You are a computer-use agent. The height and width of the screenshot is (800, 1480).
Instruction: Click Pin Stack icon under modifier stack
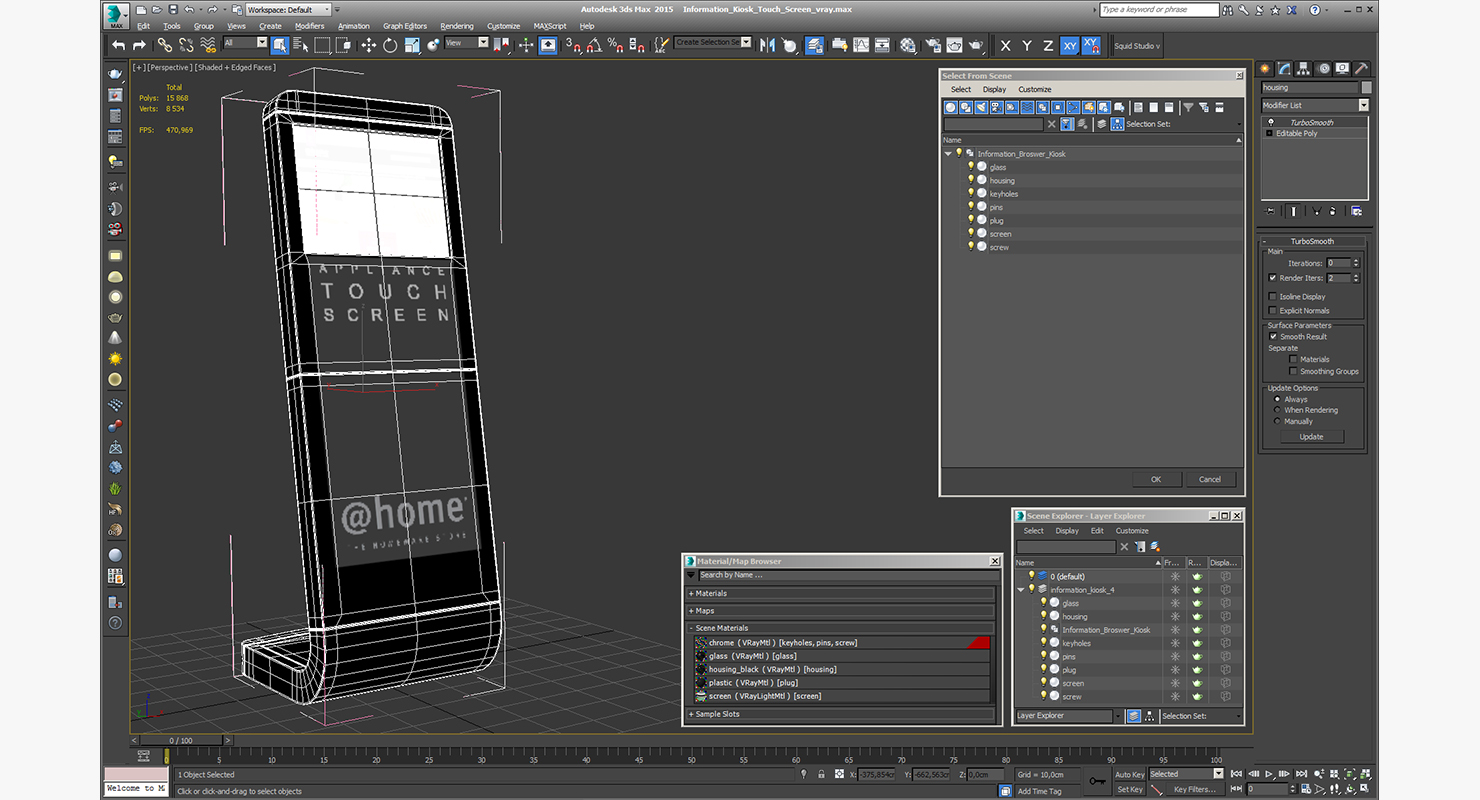point(1270,211)
